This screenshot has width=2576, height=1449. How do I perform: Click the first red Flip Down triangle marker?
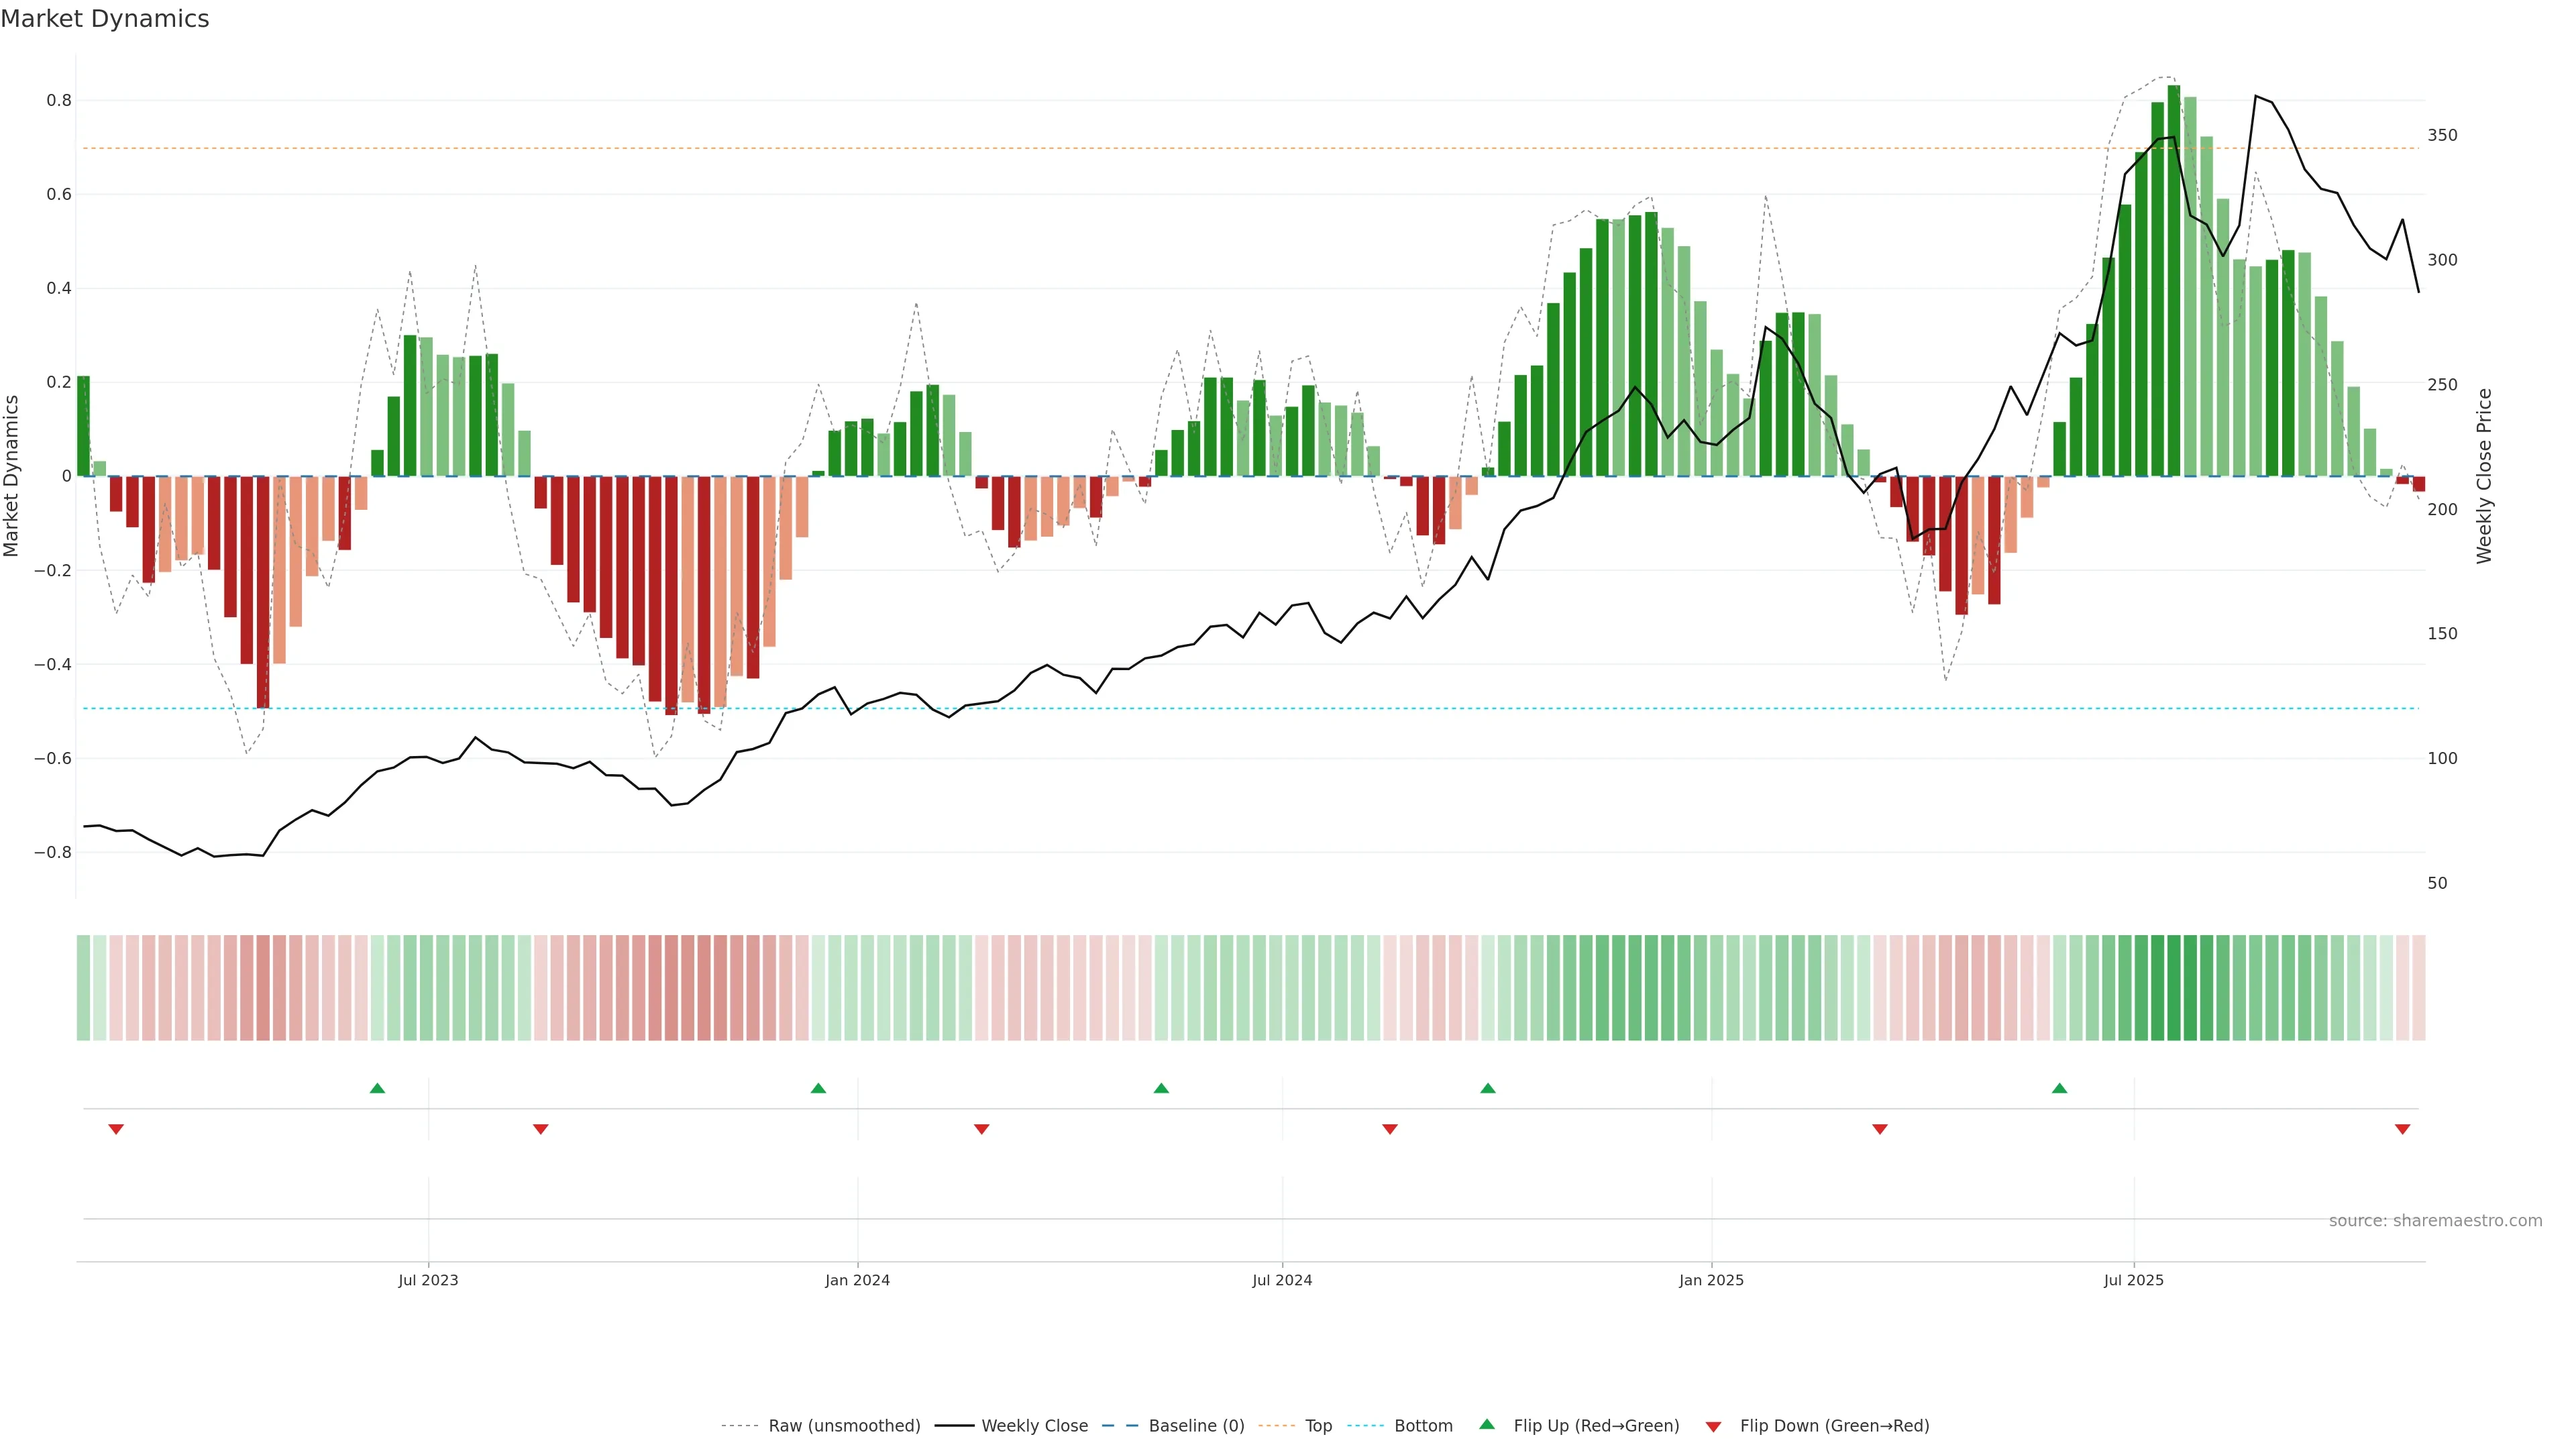(116, 1129)
